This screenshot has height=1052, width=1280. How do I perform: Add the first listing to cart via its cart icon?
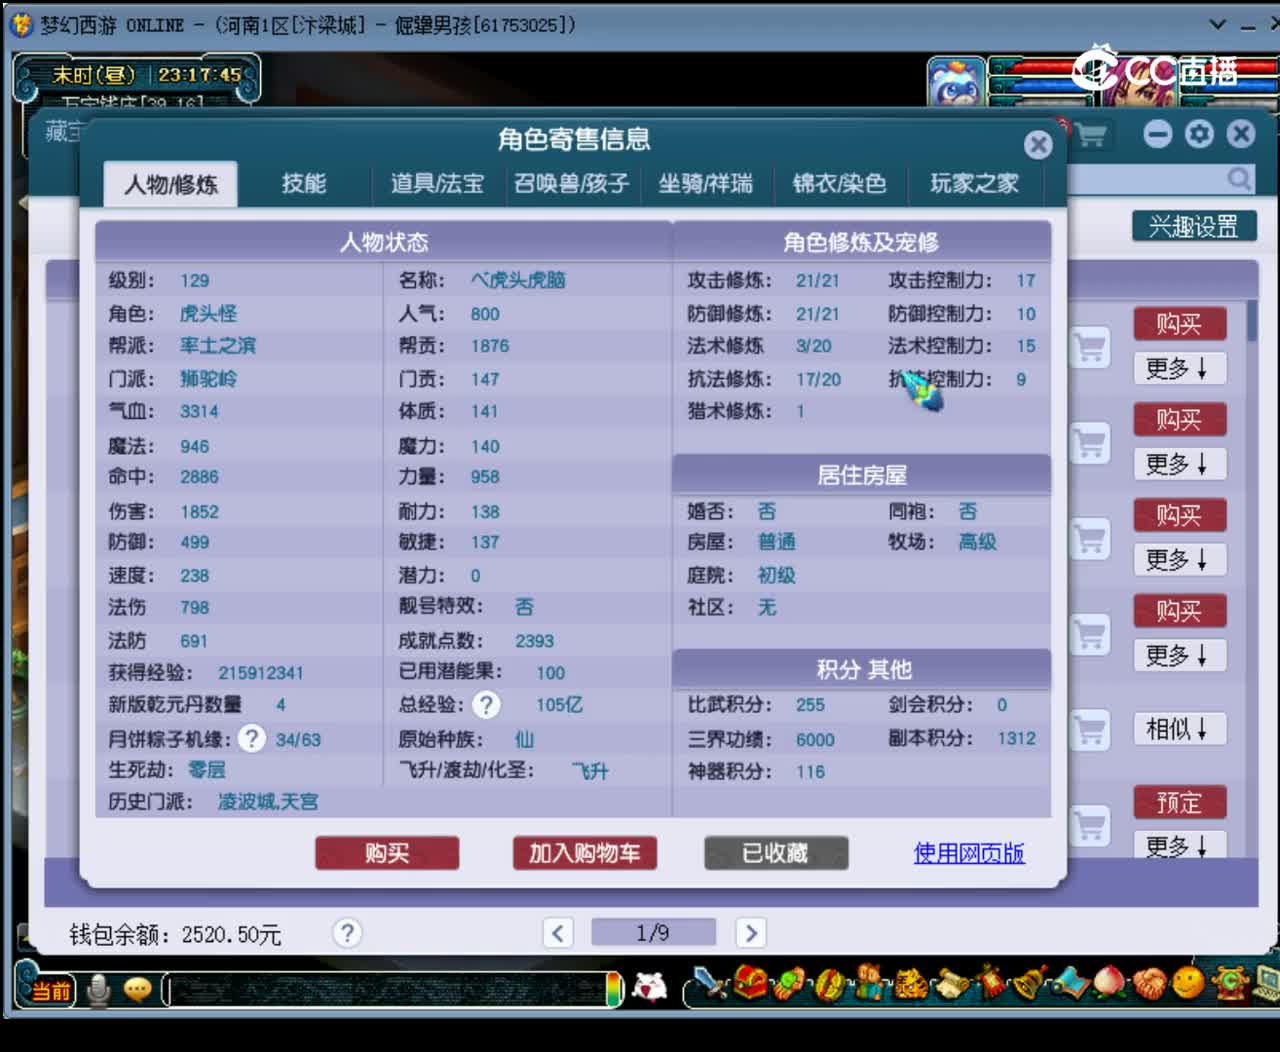1090,348
